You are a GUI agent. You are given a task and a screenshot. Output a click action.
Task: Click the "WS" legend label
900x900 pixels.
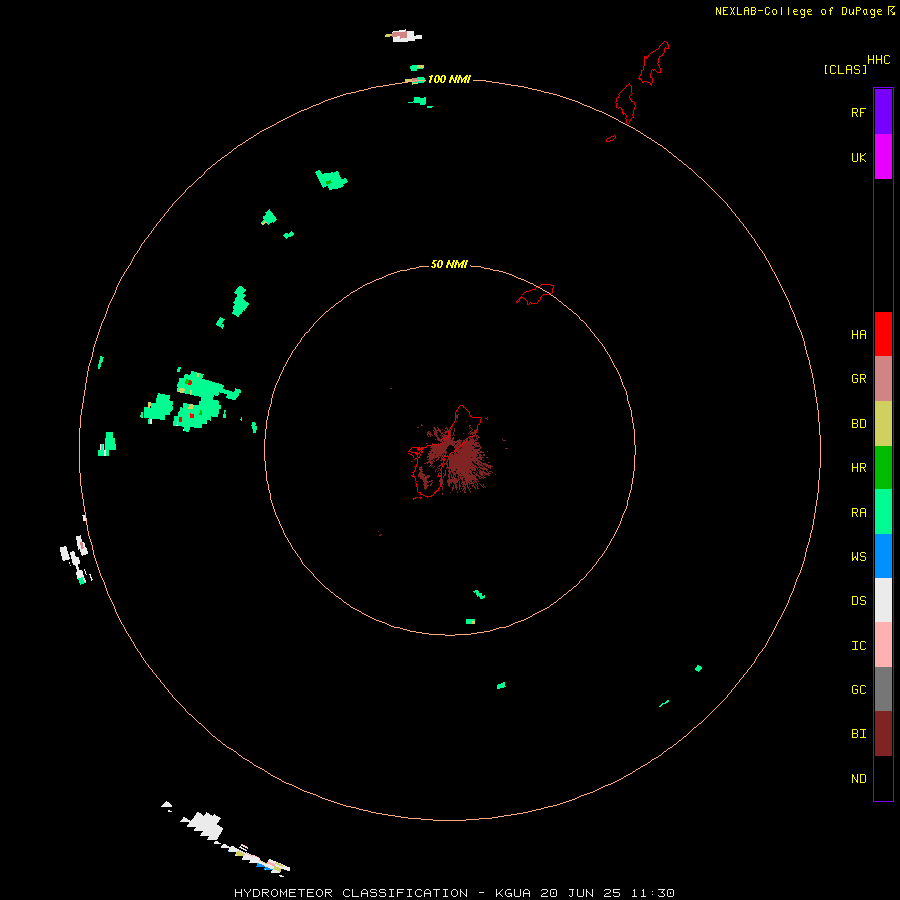858,556
